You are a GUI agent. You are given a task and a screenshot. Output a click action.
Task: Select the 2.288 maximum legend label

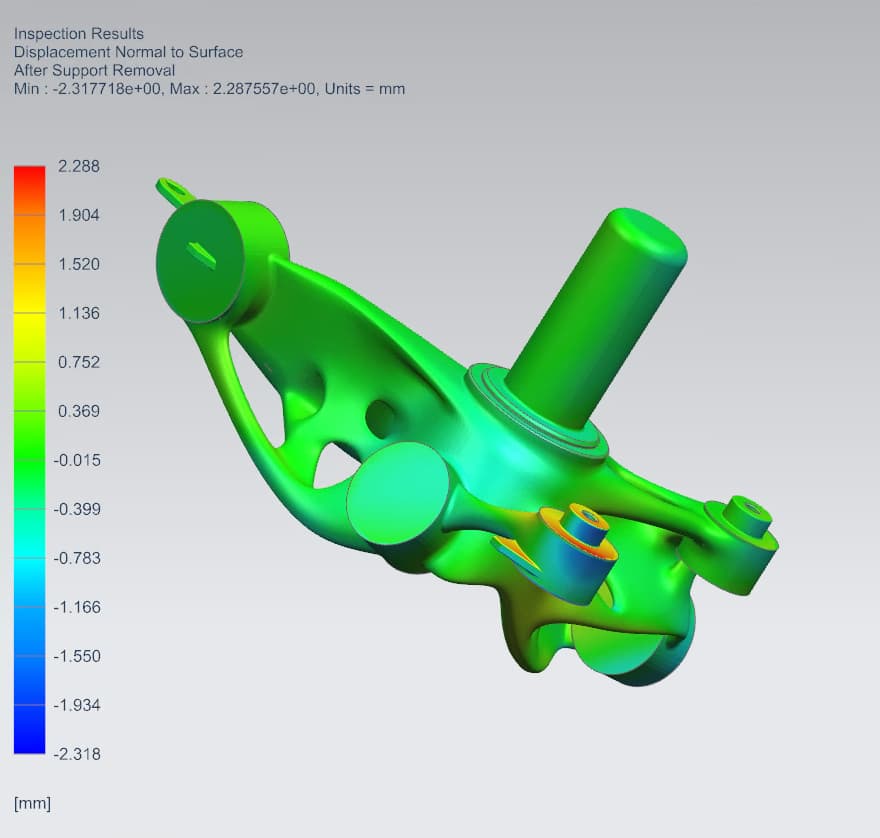[x=79, y=166]
